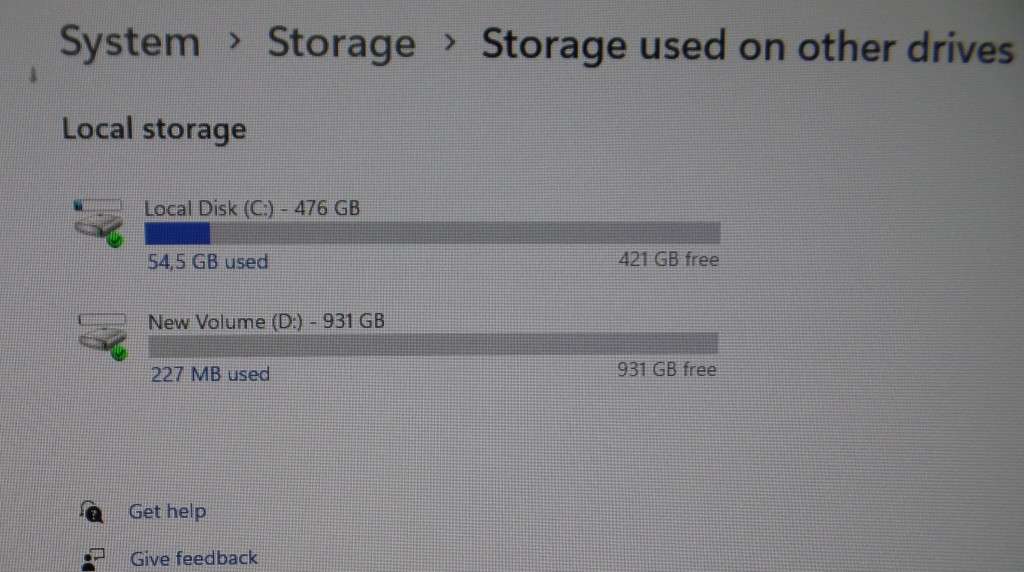Go back to System breadcrumb
Viewport: 1024px width, 572px height.
tap(129, 42)
